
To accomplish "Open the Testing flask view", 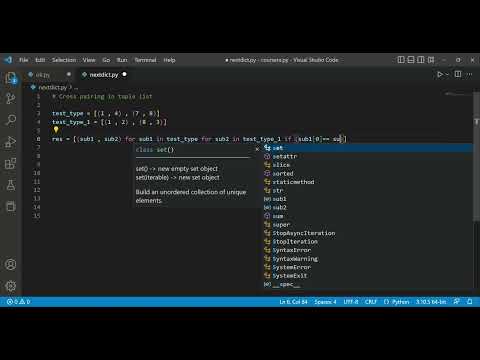I will (x=11, y=185).
